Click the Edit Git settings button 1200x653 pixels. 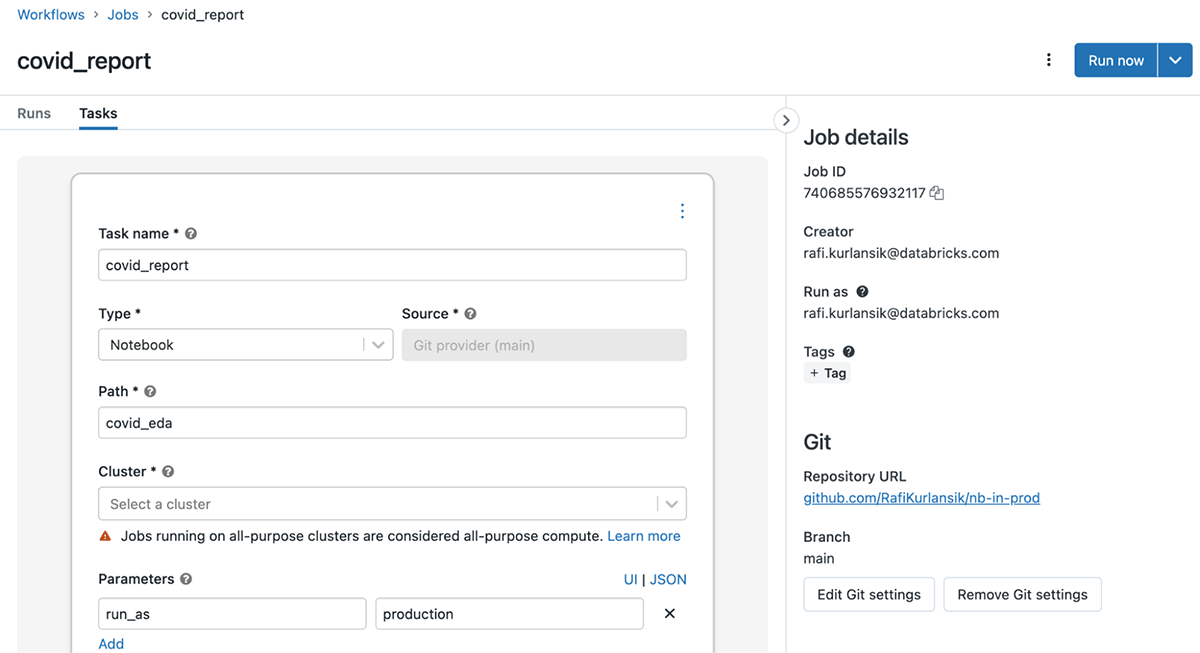click(869, 594)
